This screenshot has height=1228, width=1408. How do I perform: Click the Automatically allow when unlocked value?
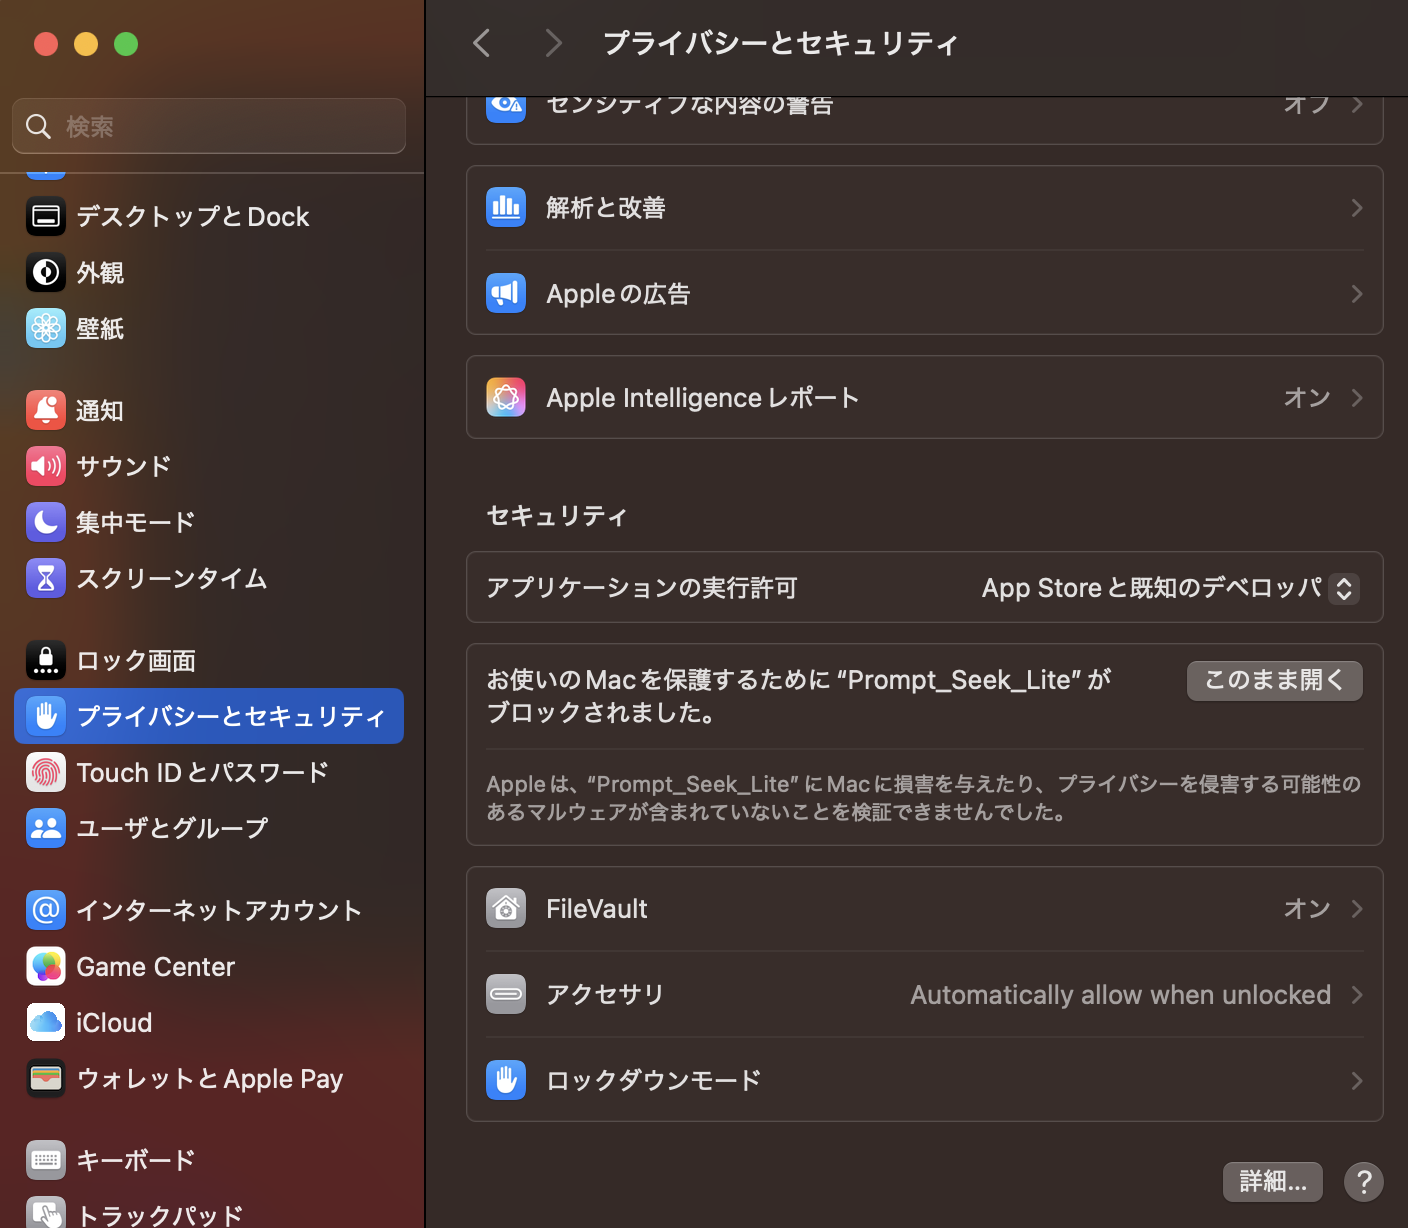point(1120,994)
